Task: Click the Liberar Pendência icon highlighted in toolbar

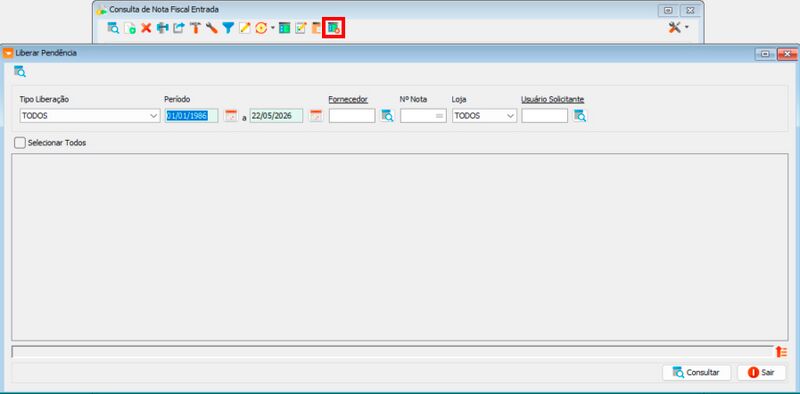Action: (x=334, y=28)
